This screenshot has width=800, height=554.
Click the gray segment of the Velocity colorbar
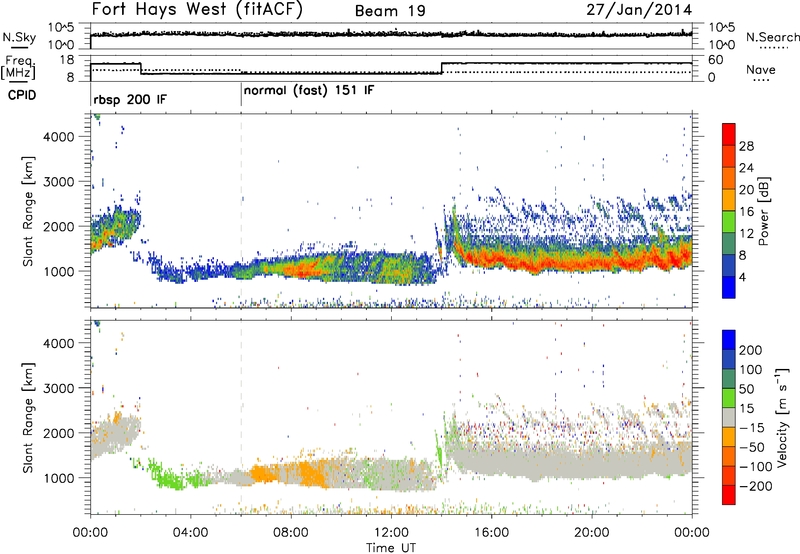tap(729, 417)
